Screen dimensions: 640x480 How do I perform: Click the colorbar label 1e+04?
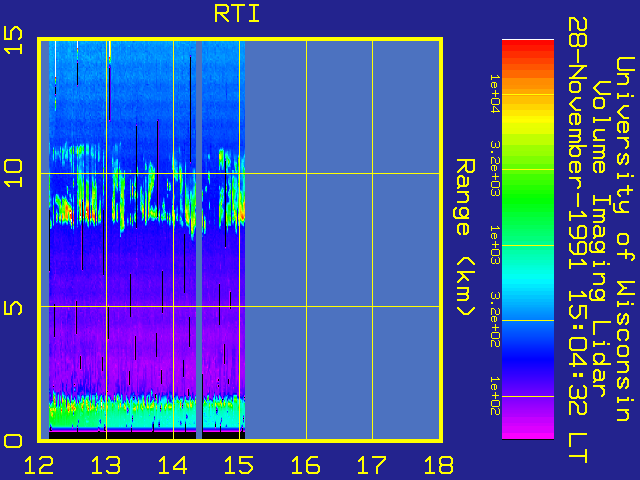(495, 94)
